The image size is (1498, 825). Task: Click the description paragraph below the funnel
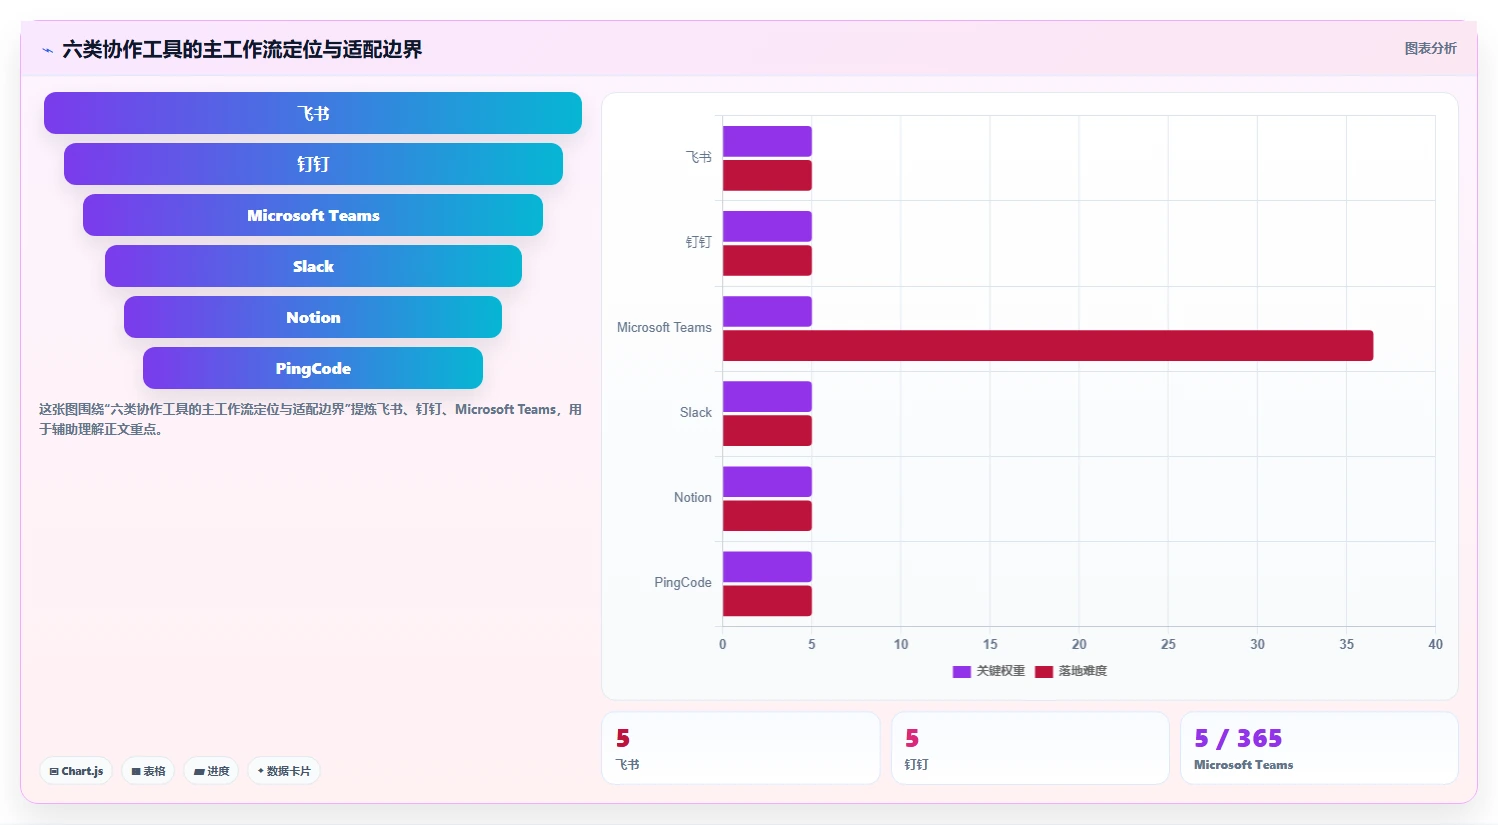[310, 419]
